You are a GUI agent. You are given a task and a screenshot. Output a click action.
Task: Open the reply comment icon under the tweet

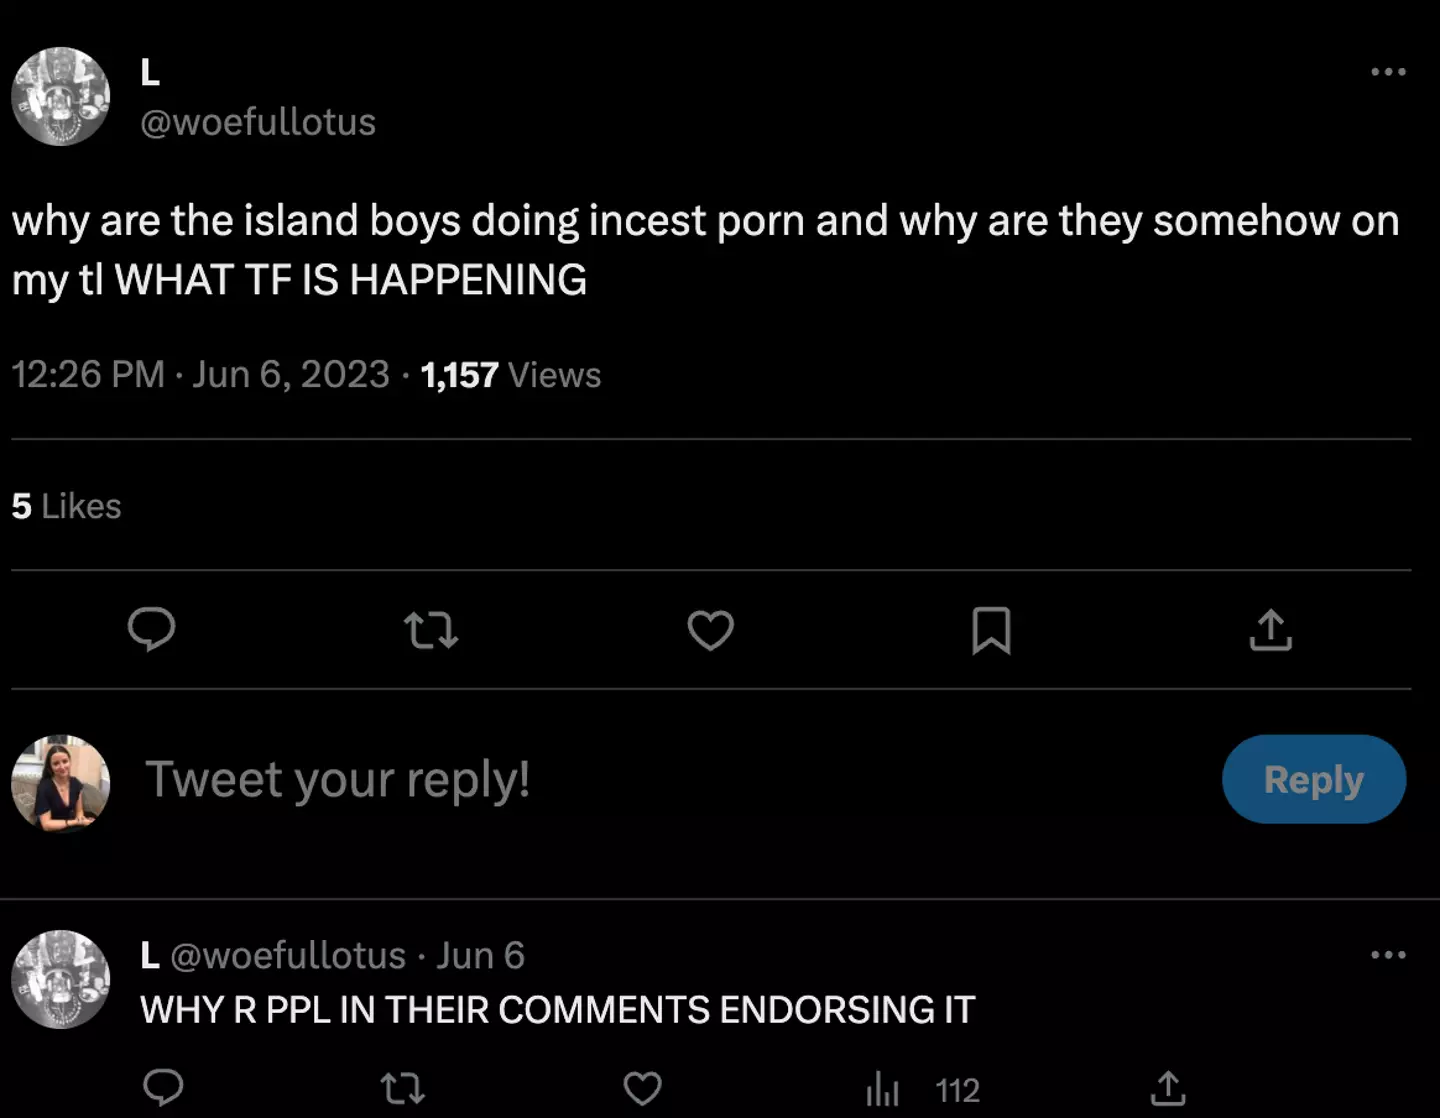pos(152,630)
